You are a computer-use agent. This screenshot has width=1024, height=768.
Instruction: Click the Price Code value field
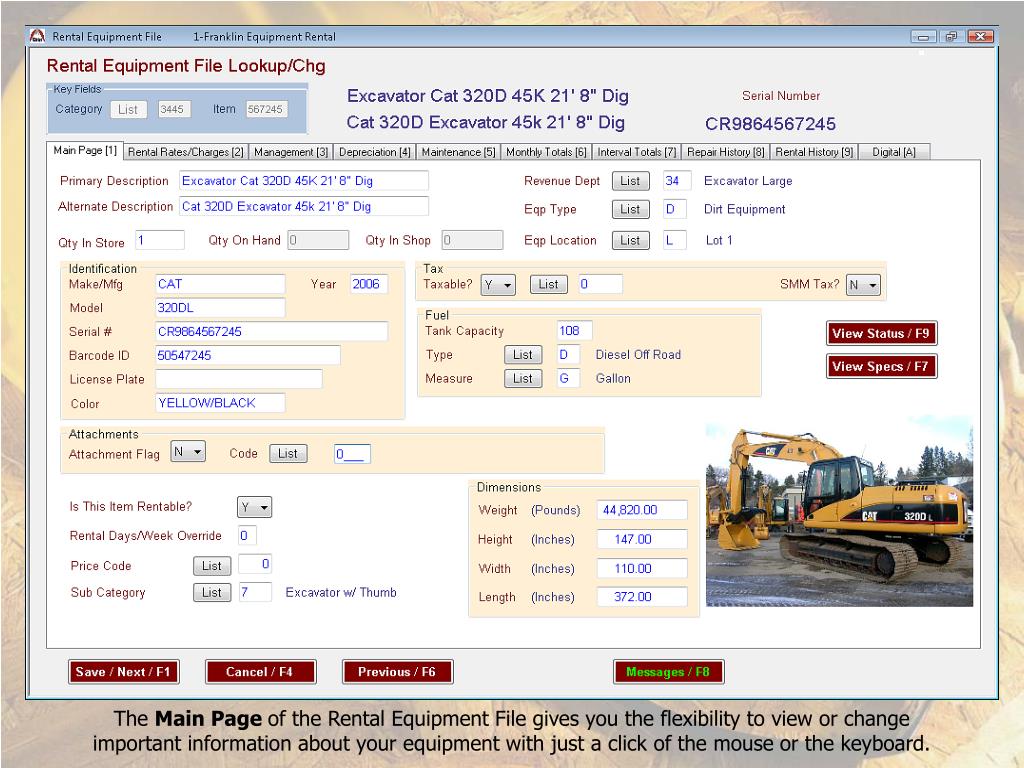click(x=255, y=564)
